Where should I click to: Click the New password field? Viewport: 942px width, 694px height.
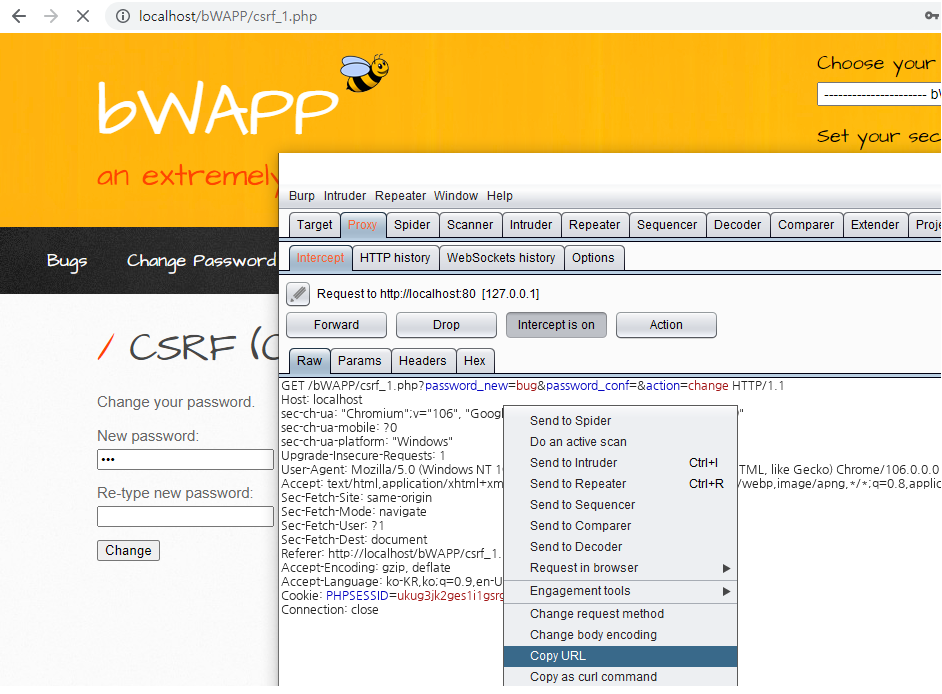click(x=185, y=460)
